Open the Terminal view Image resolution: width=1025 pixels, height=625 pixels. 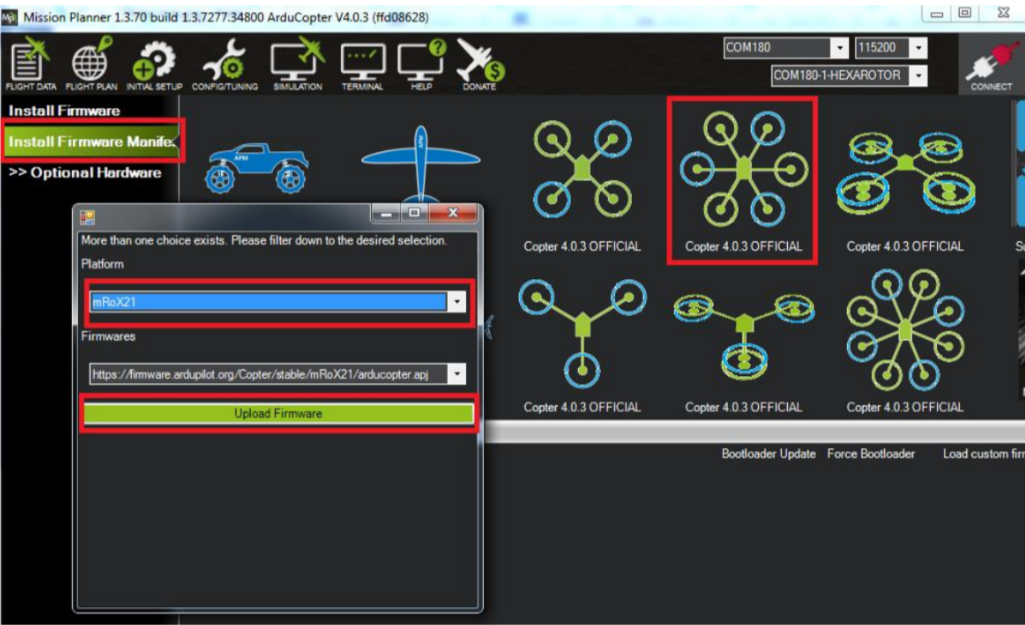[362, 66]
